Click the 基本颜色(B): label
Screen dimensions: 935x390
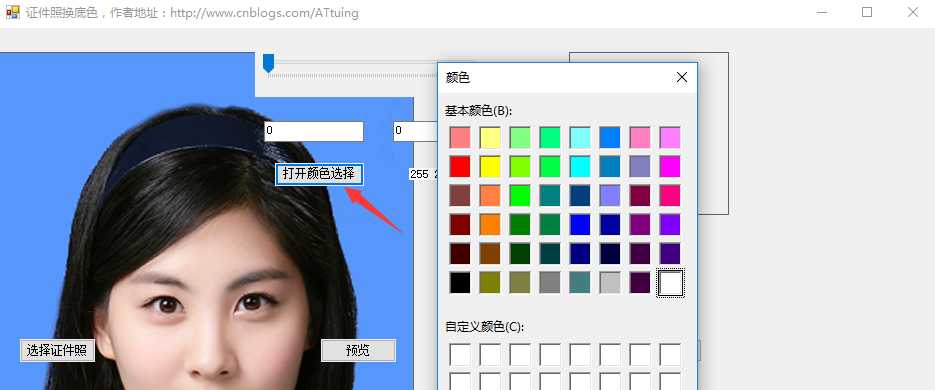pos(478,110)
